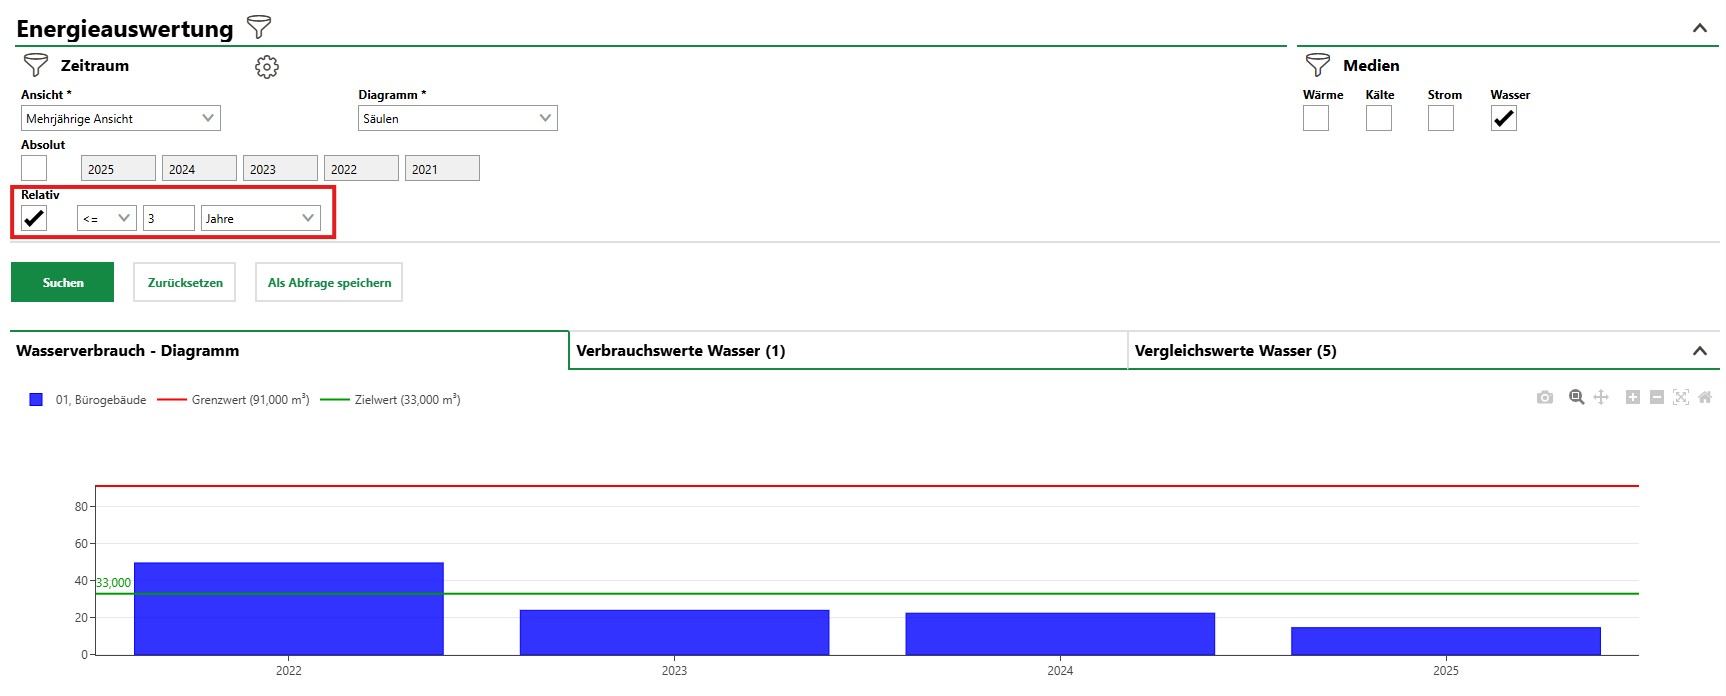The height and width of the screenshot is (696, 1726).
Task: Click the 2024 chart bar
Action: click(x=1060, y=634)
